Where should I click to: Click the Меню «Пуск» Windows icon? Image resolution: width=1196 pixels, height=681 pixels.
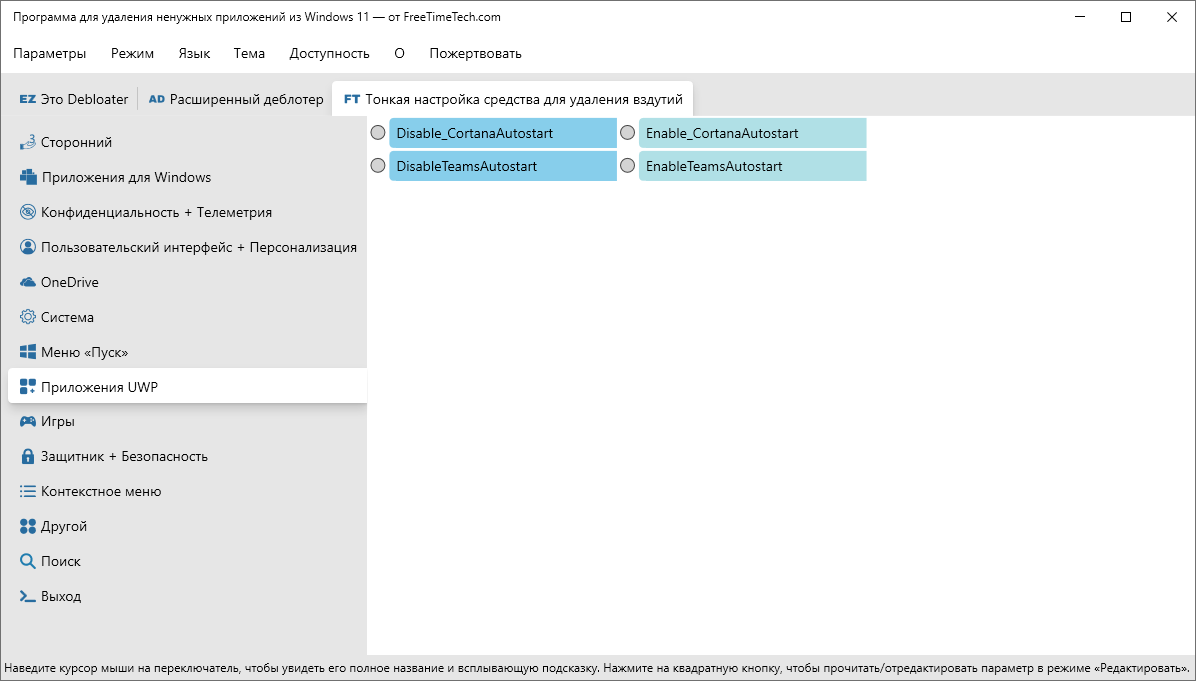[x=27, y=352]
